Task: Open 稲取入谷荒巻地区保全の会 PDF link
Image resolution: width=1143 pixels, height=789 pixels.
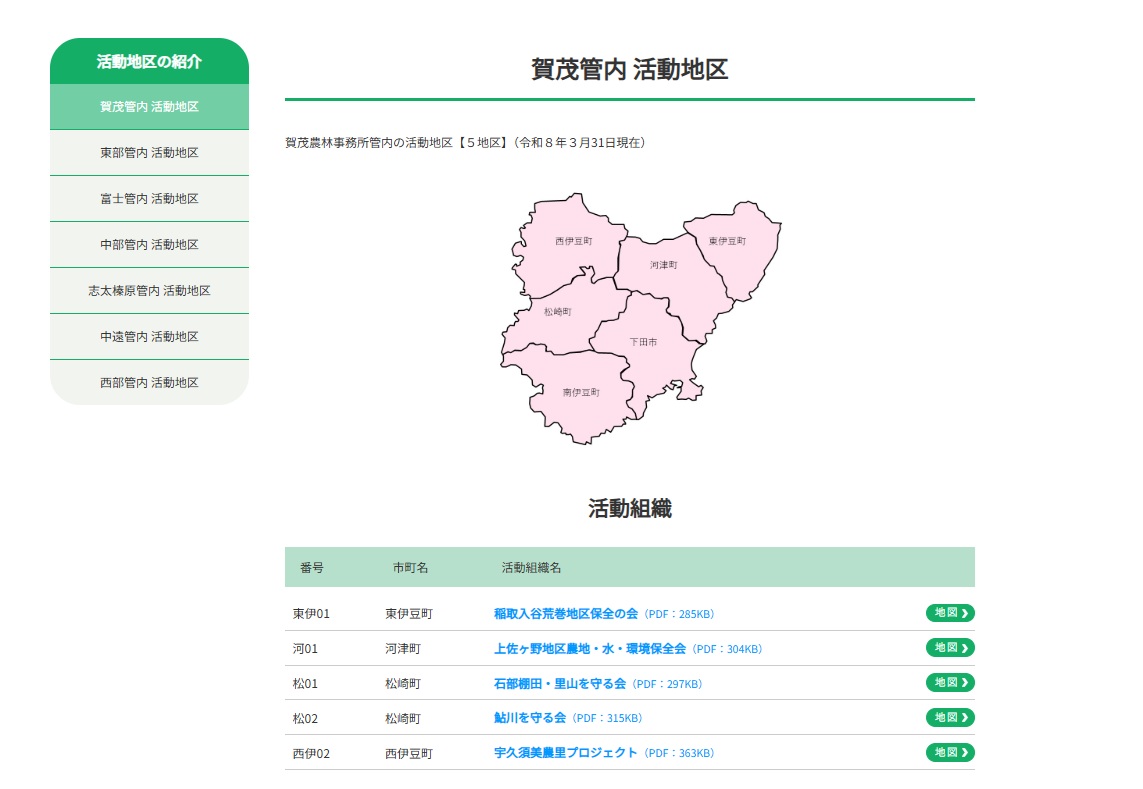Action: coord(604,614)
